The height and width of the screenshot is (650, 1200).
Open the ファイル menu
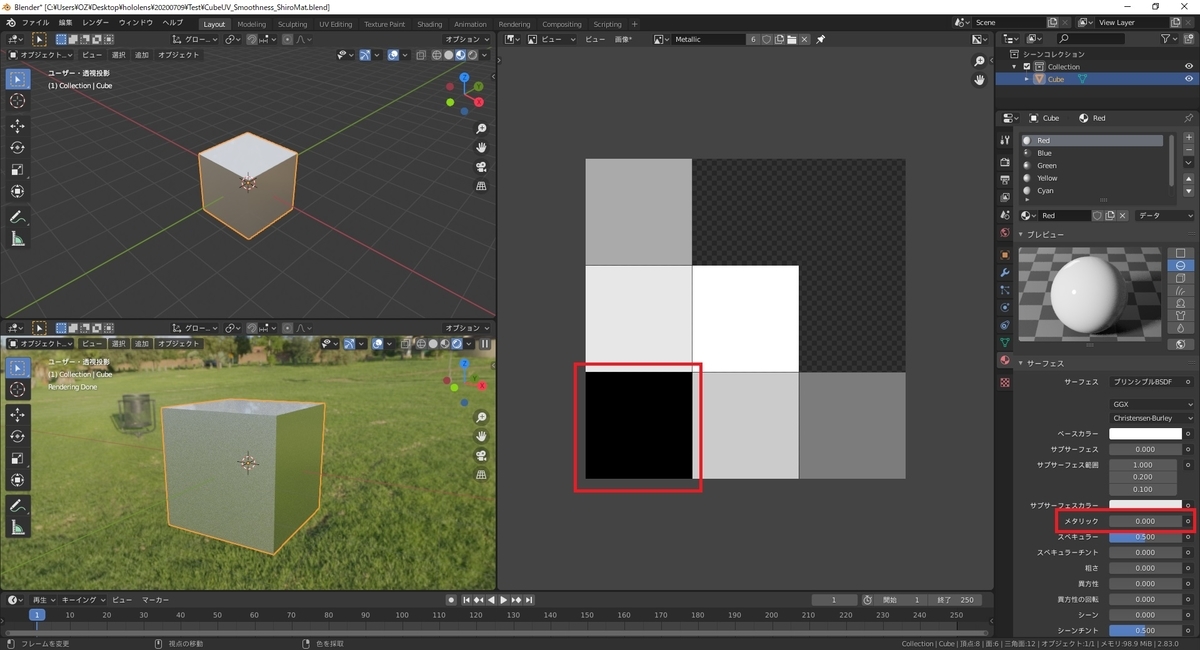35,22
